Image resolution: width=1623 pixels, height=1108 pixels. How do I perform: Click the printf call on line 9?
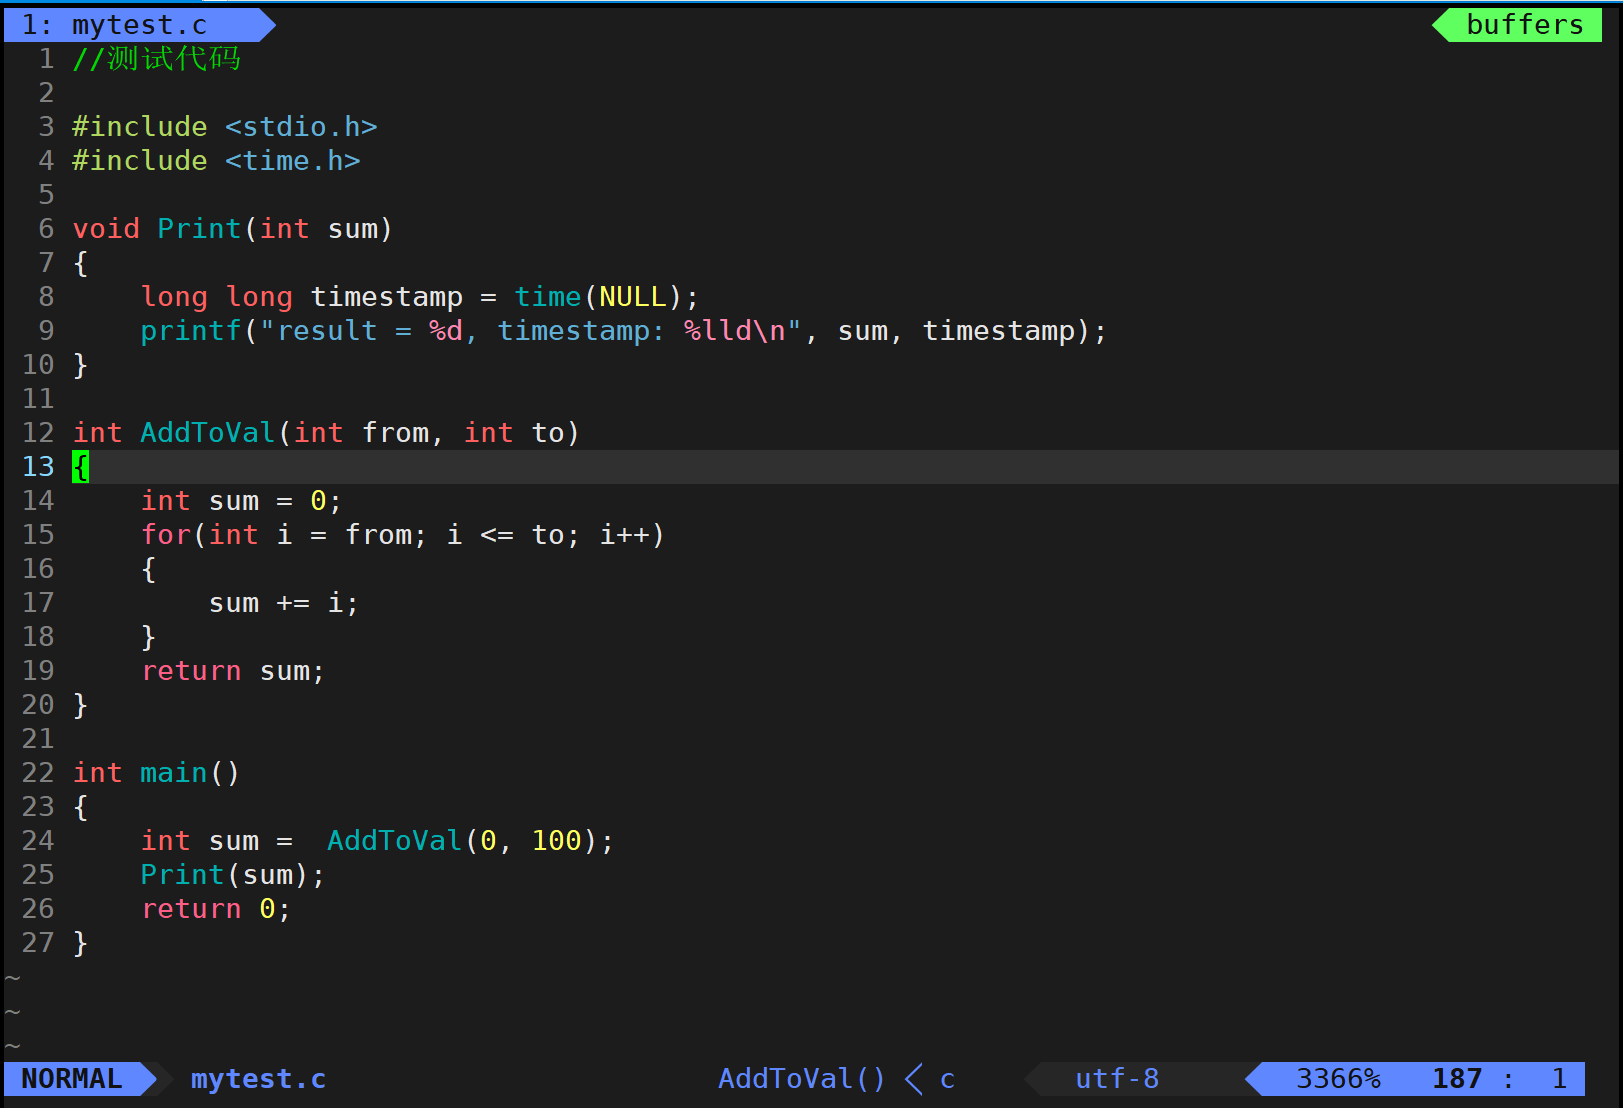(191, 331)
